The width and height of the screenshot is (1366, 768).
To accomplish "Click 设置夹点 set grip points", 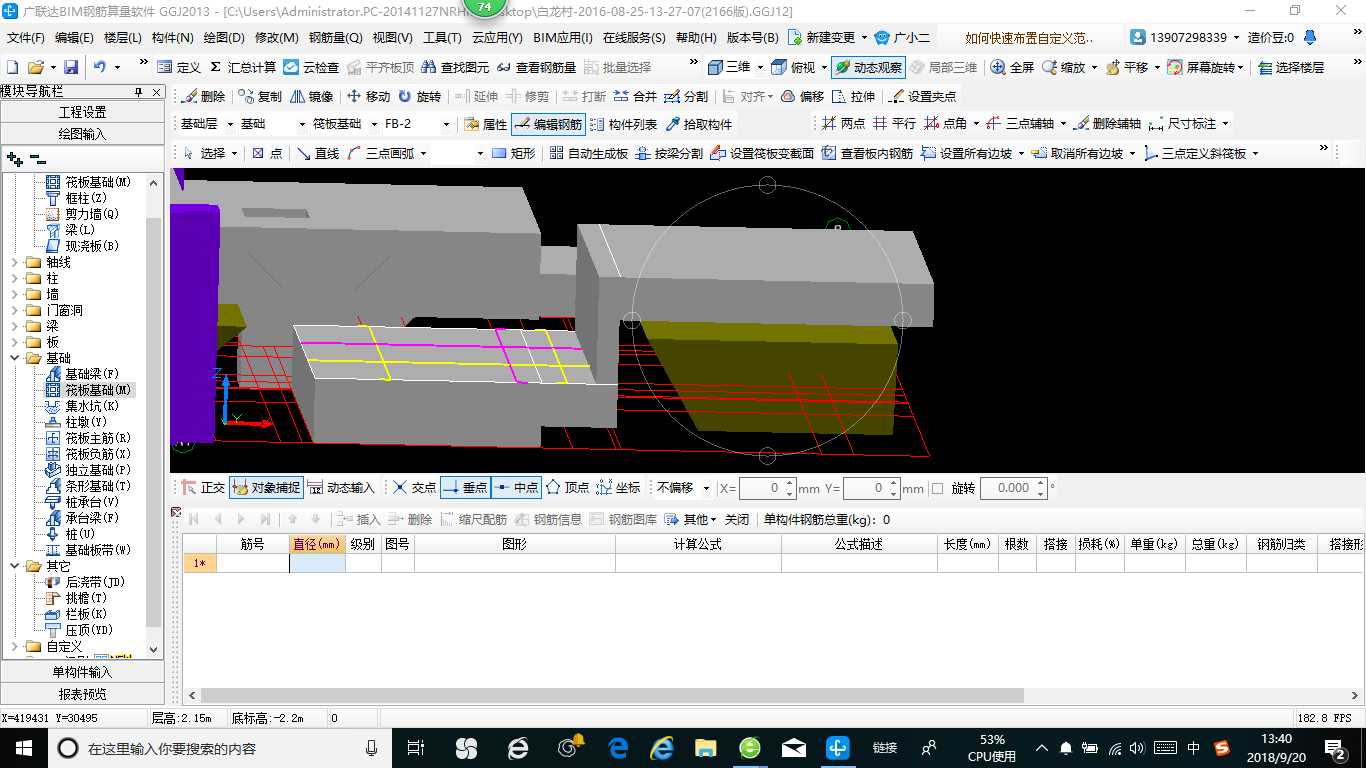I will pos(922,97).
